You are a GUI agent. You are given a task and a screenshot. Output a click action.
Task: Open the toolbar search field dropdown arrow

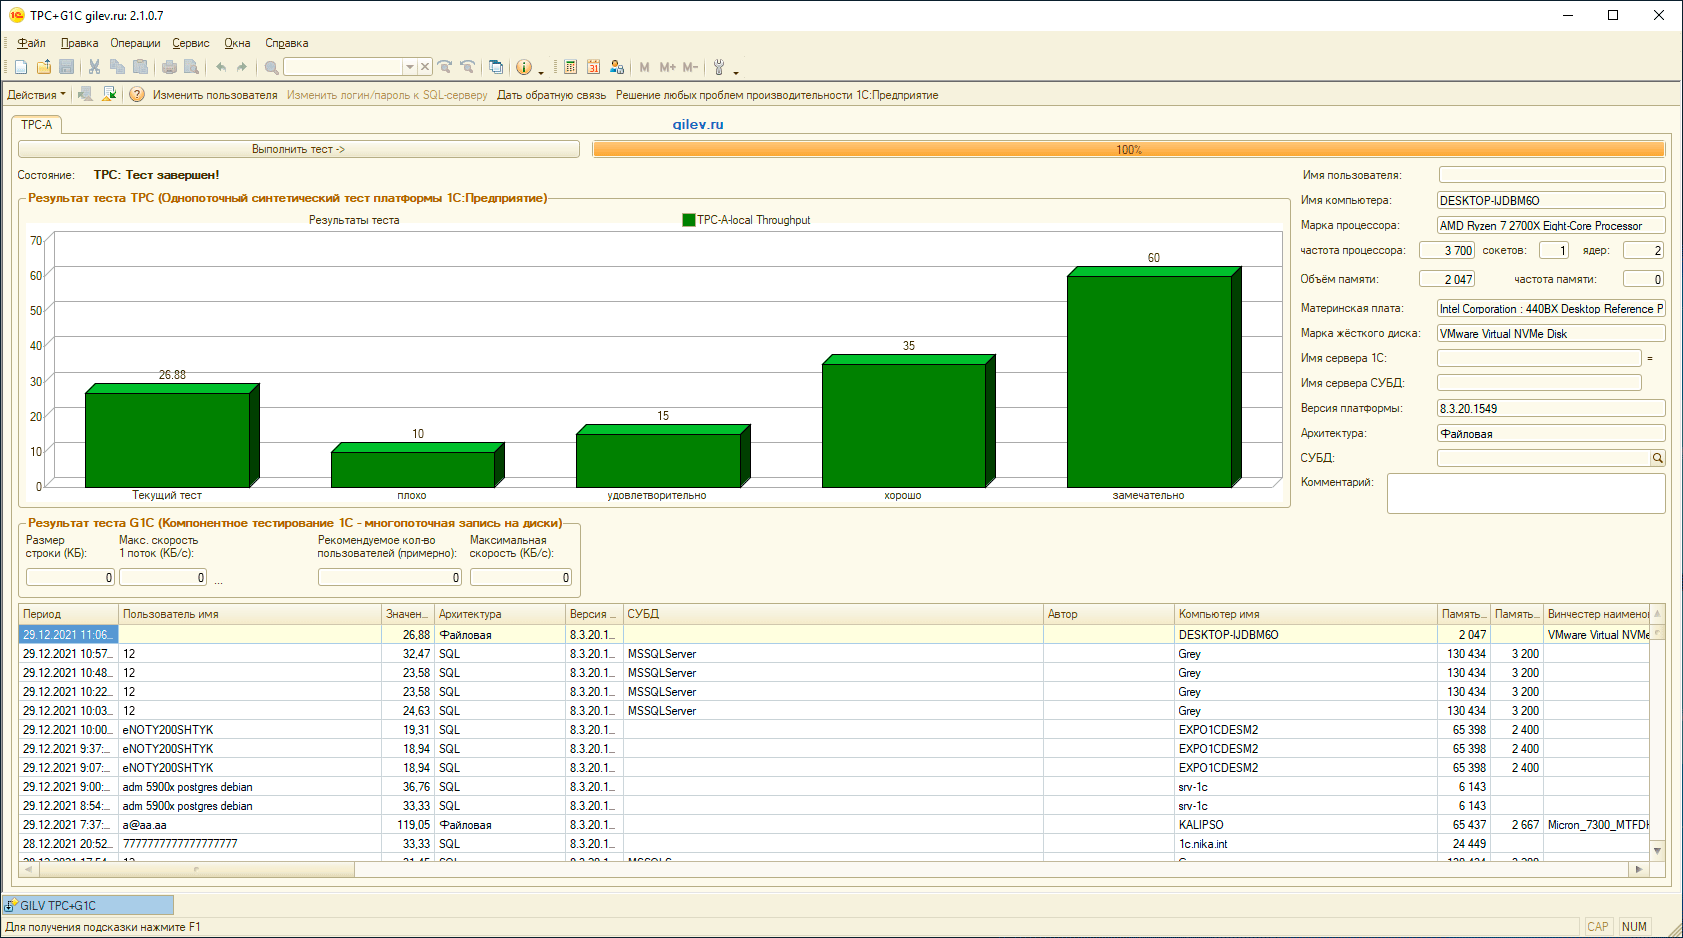coord(409,67)
